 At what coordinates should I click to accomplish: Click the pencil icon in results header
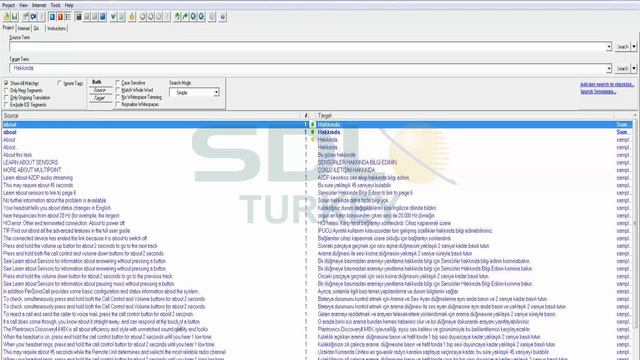[306, 116]
